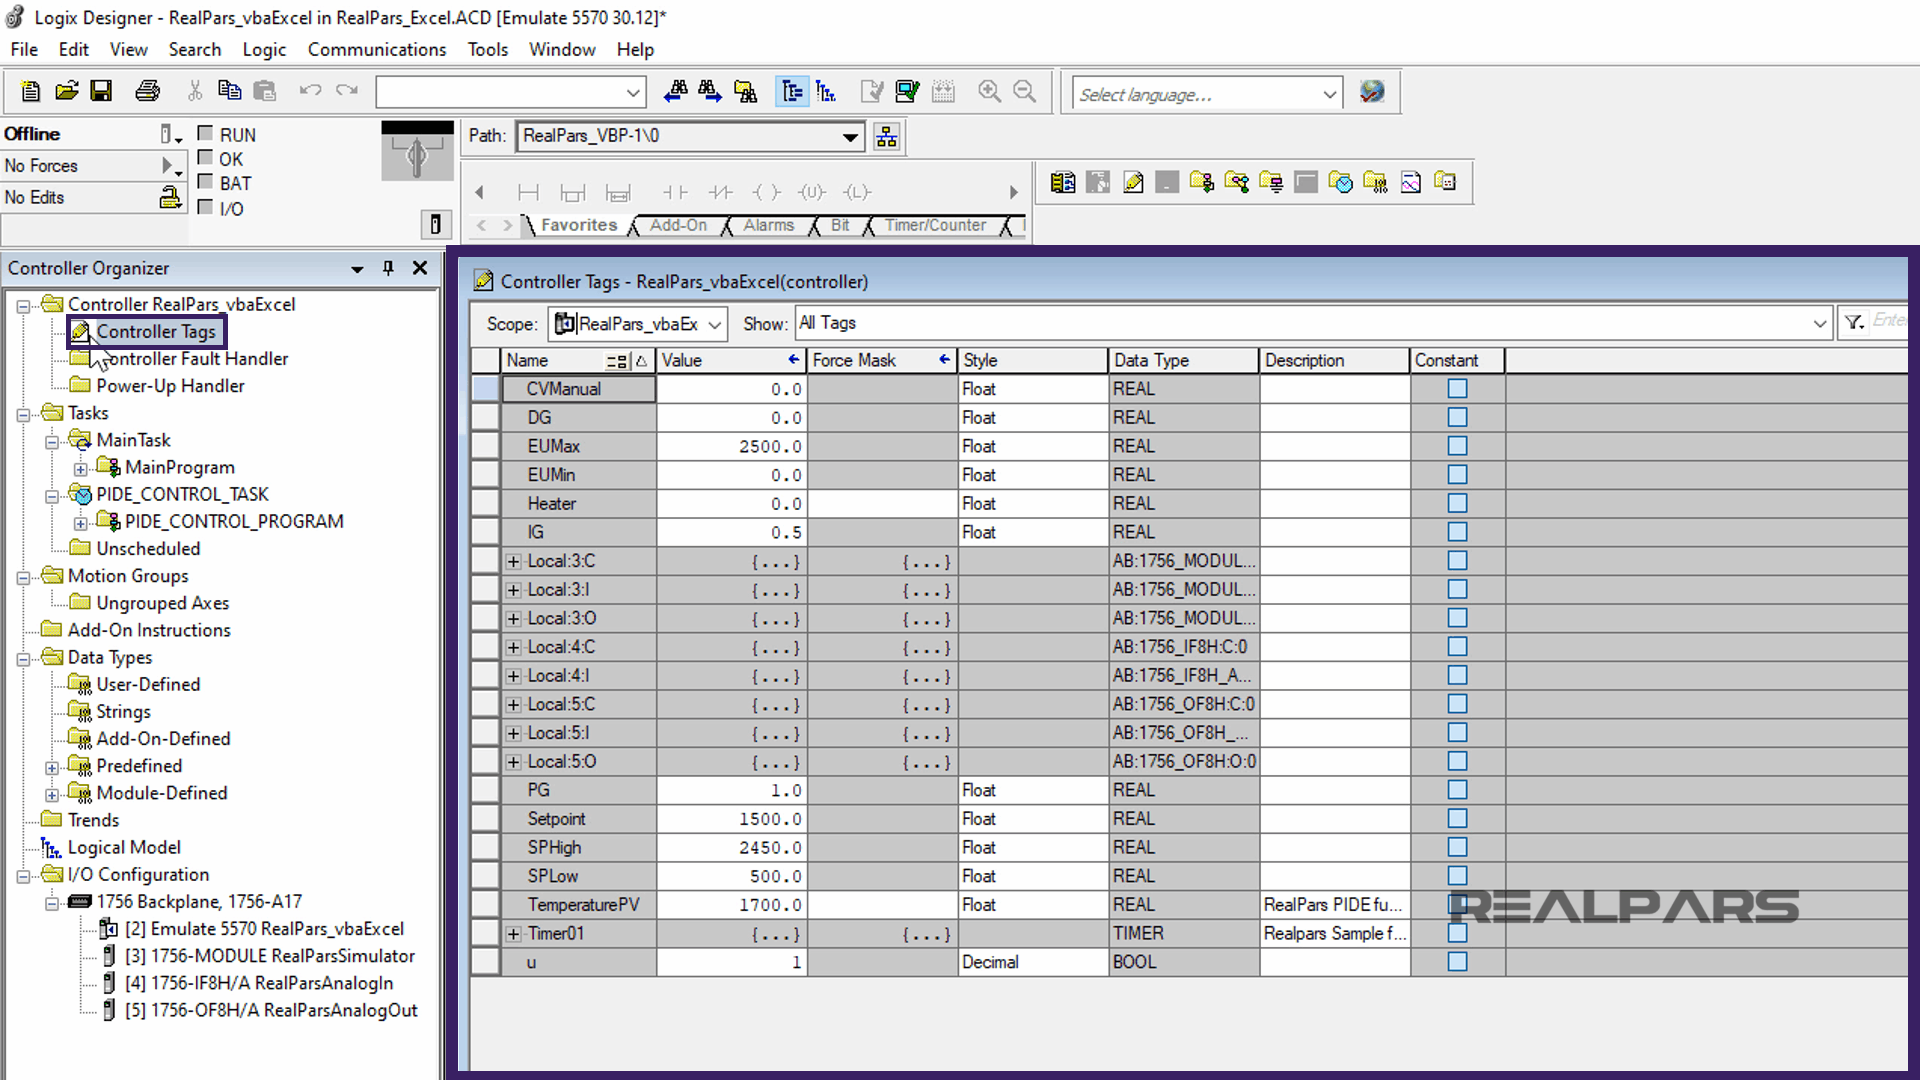The height and width of the screenshot is (1080, 1920).
Task: Insert an Output Energize coil instruction
Action: pos(767,192)
